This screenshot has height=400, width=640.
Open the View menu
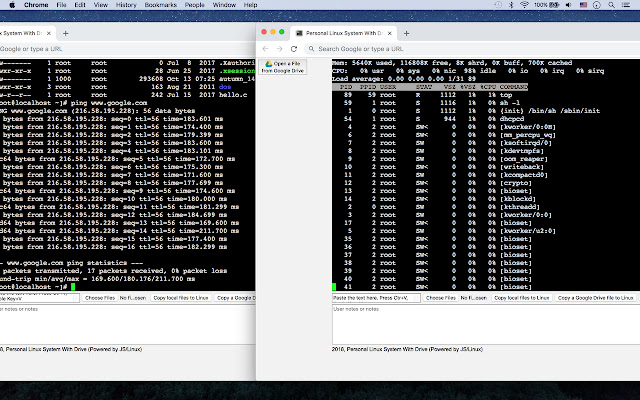coord(101,5)
